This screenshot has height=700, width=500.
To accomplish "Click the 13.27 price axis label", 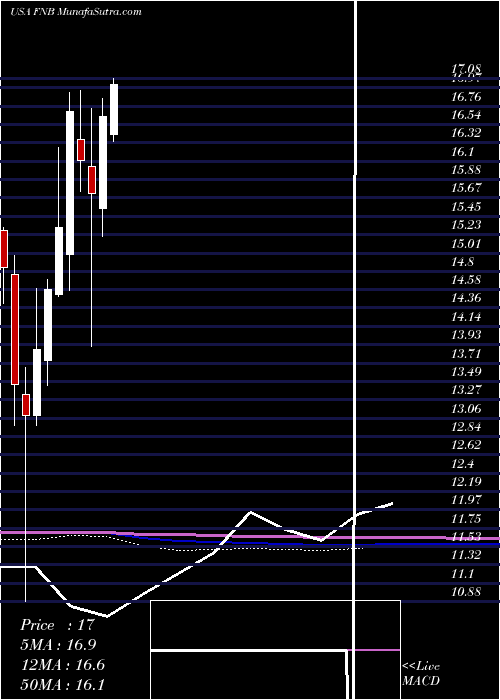I will (x=466, y=390).
